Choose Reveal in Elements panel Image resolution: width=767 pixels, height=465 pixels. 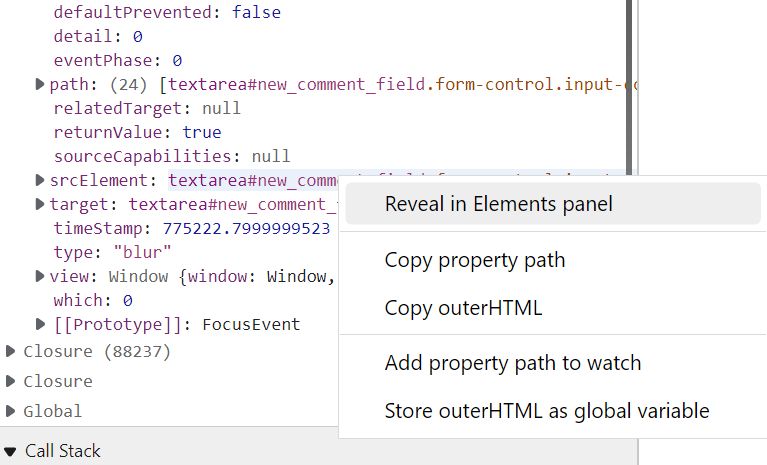(553, 204)
